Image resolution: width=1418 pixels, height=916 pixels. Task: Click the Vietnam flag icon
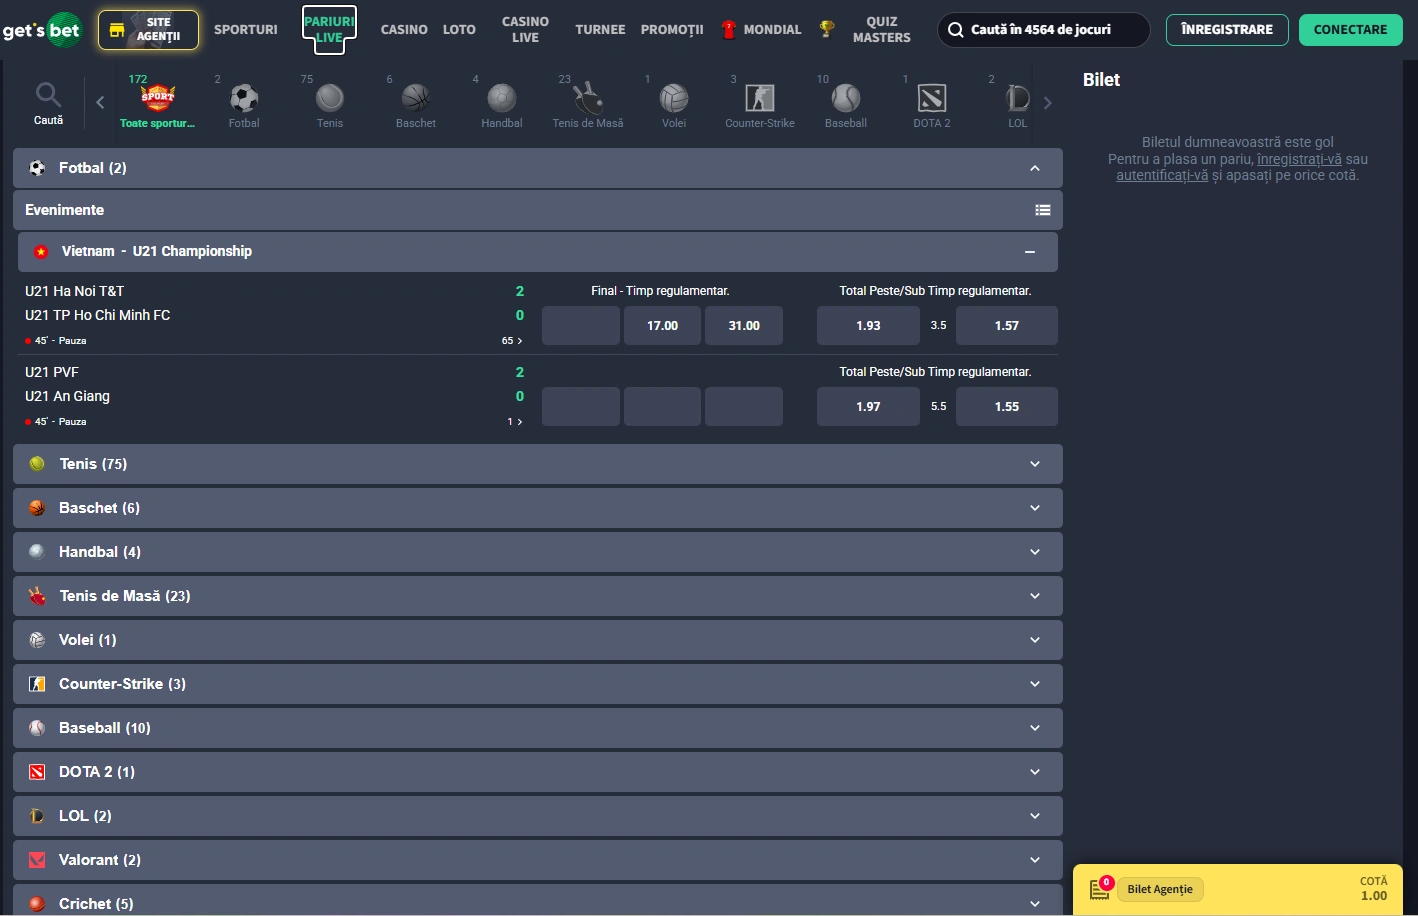41,252
